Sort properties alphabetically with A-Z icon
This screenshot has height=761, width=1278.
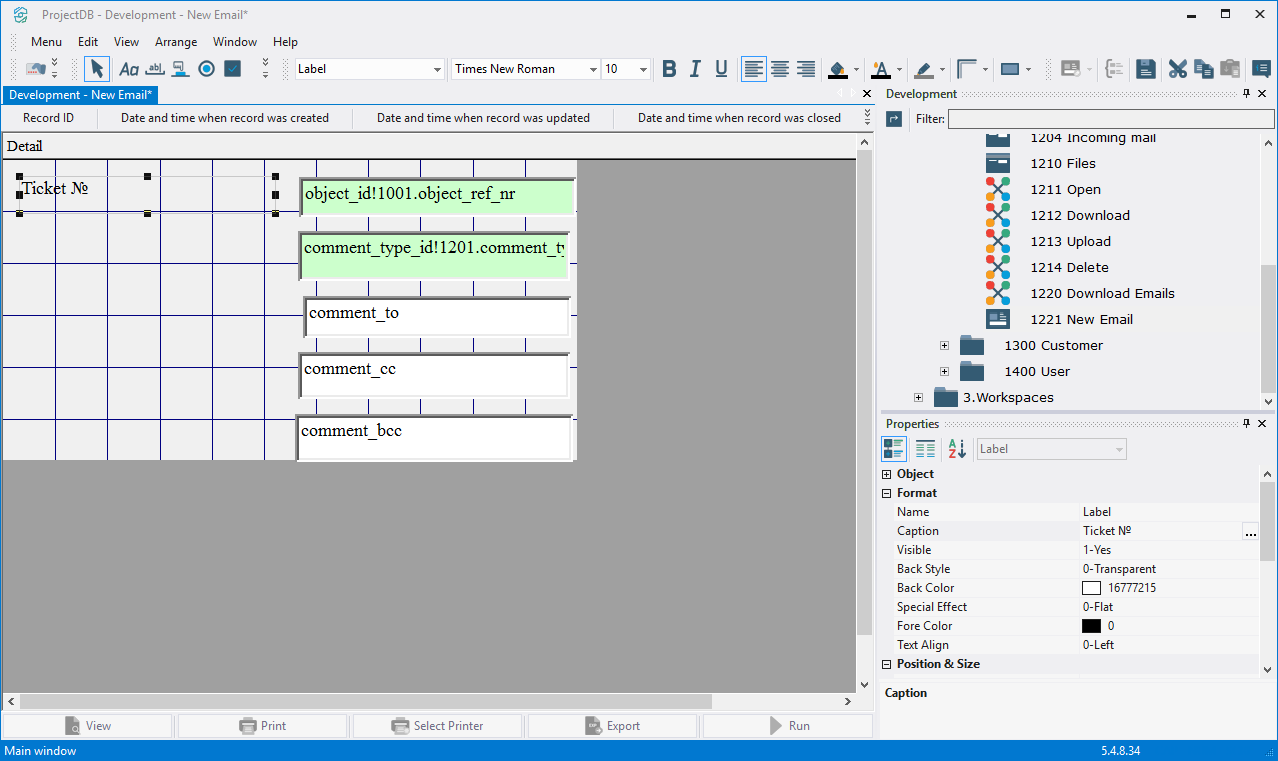click(x=957, y=449)
